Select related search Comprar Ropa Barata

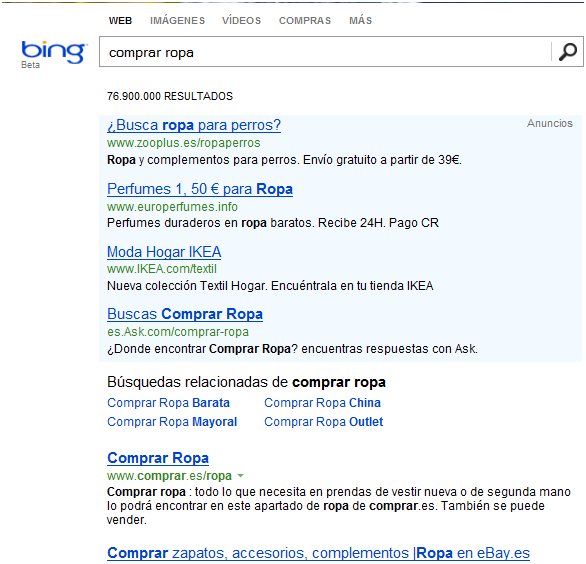[168, 403]
